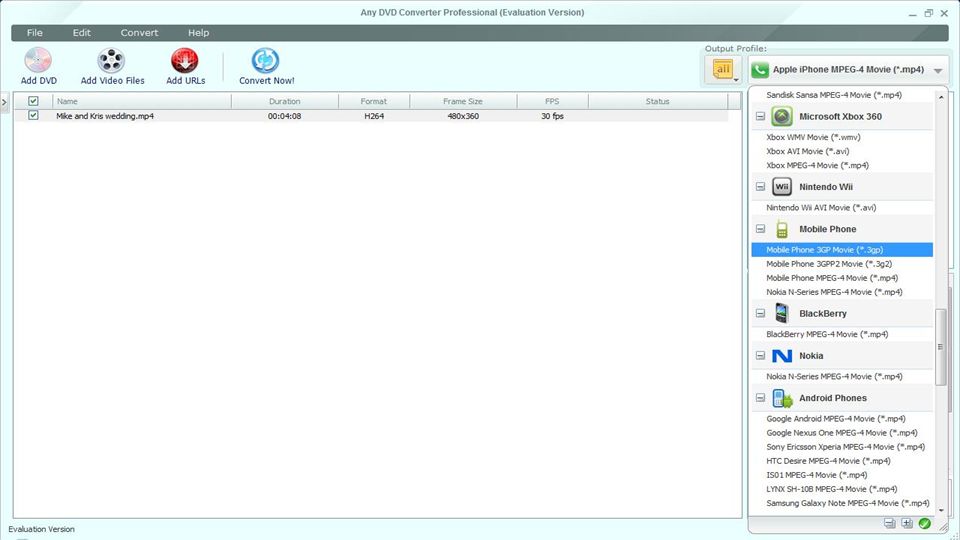Image resolution: width=960 pixels, height=540 pixels.
Task: Sort by the Duration column header
Action: coord(285,102)
